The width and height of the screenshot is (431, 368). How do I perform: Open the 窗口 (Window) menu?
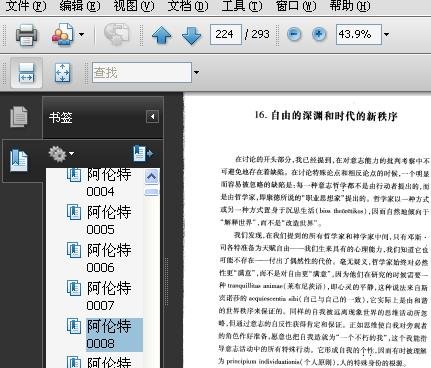click(296, 6)
